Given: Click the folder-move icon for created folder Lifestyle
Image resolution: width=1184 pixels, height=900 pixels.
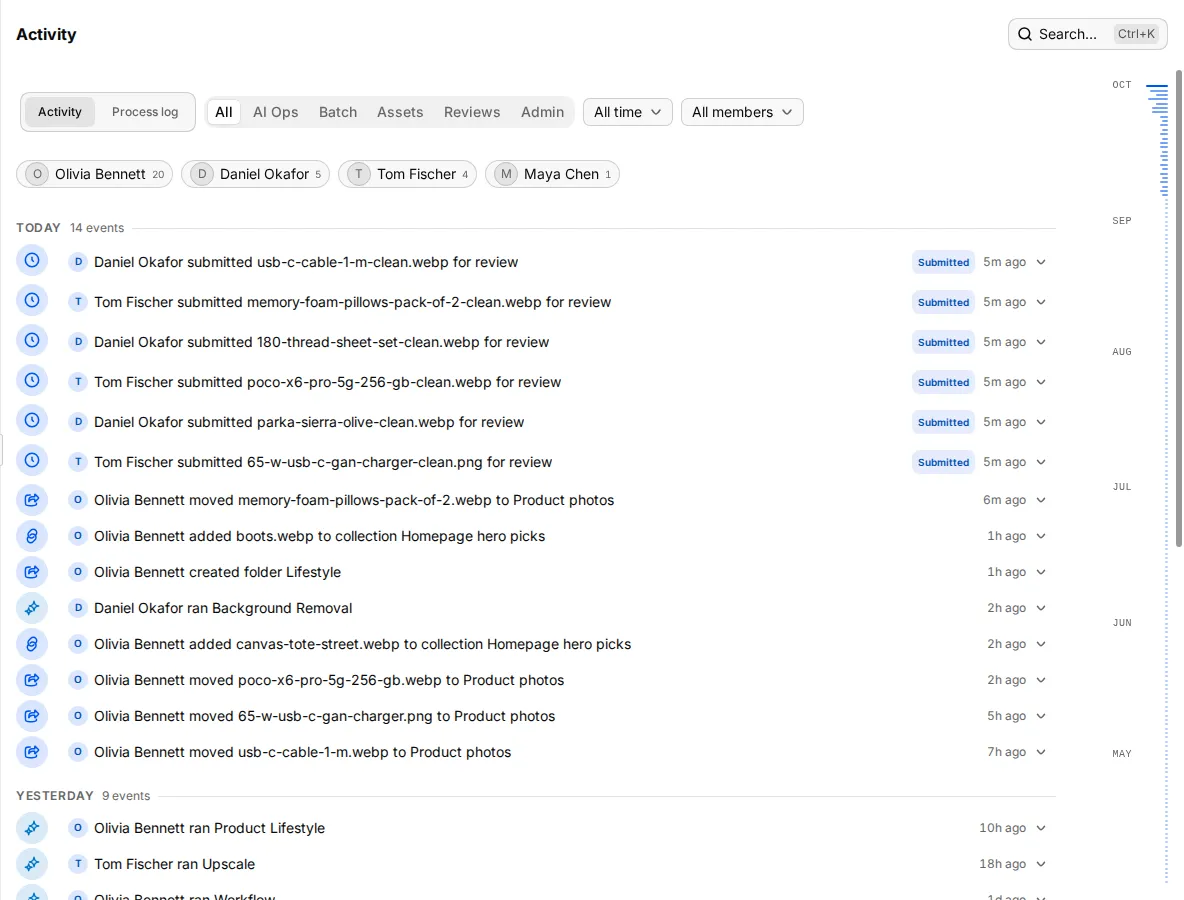Looking at the screenshot, I should (x=32, y=572).
